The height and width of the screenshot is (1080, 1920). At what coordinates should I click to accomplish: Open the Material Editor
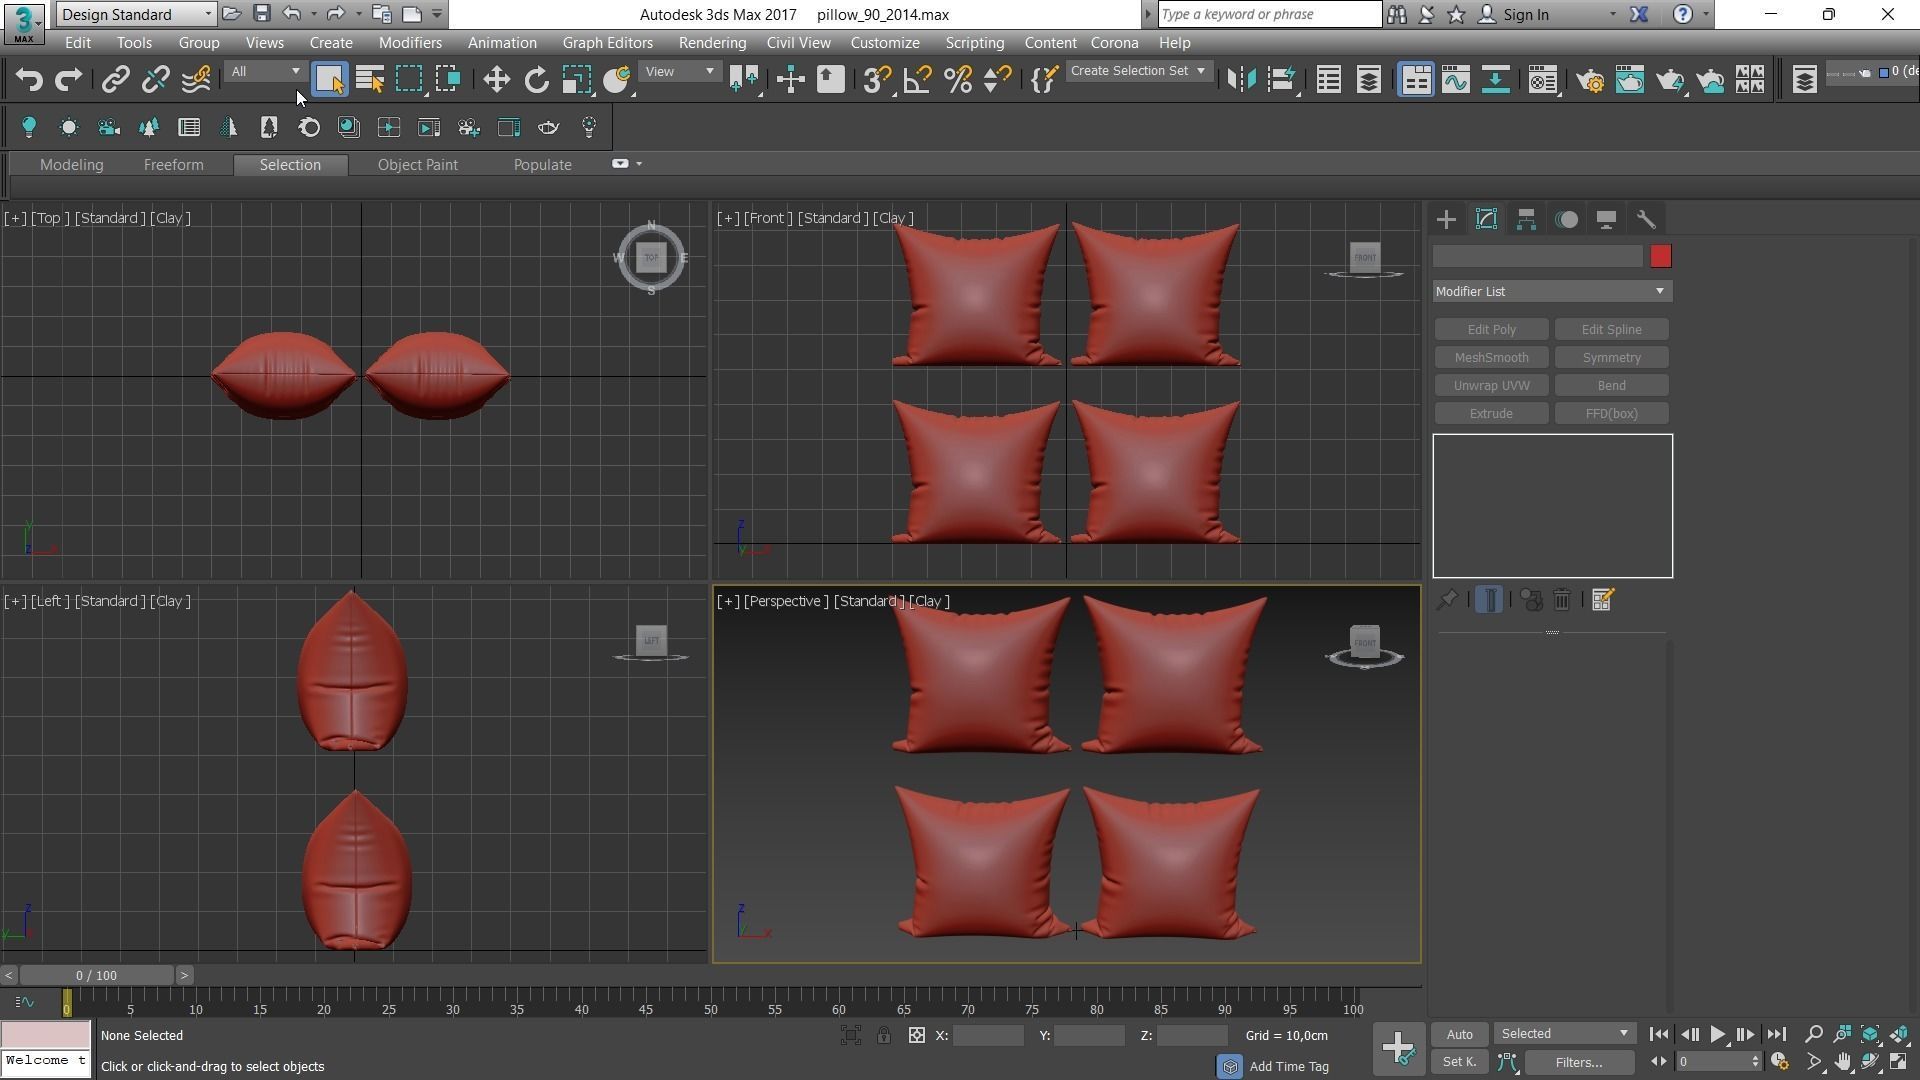click(x=1543, y=79)
